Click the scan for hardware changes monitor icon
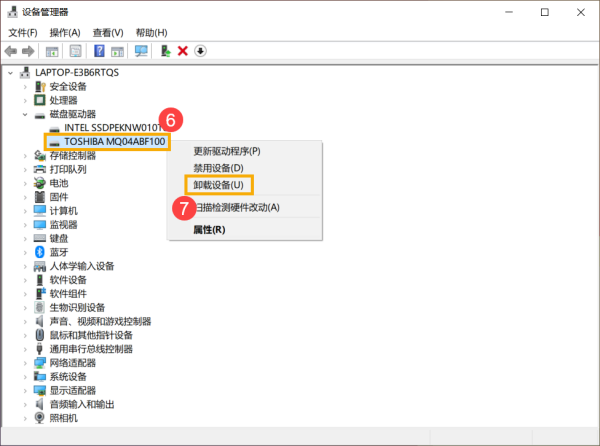Viewport: 600px width, 446px height. coord(141,51)
